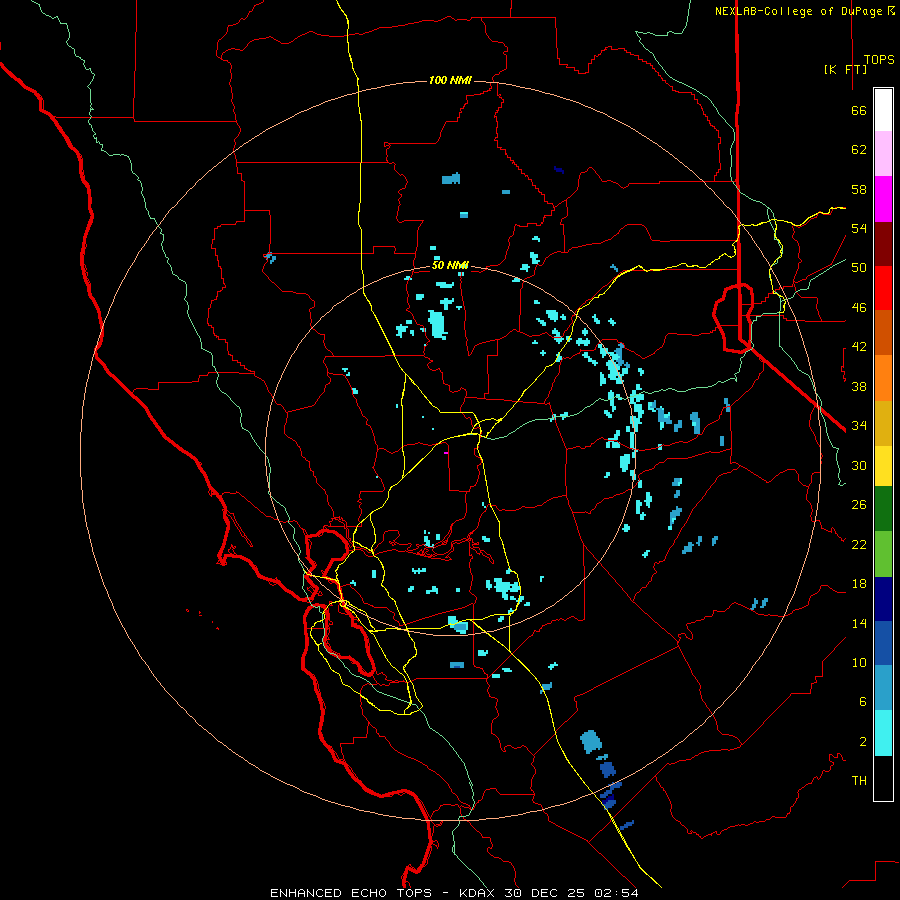This screenshot has height=900, width=900.
Task: Click the 2 value on the legend scale
Action: [863, 742]
